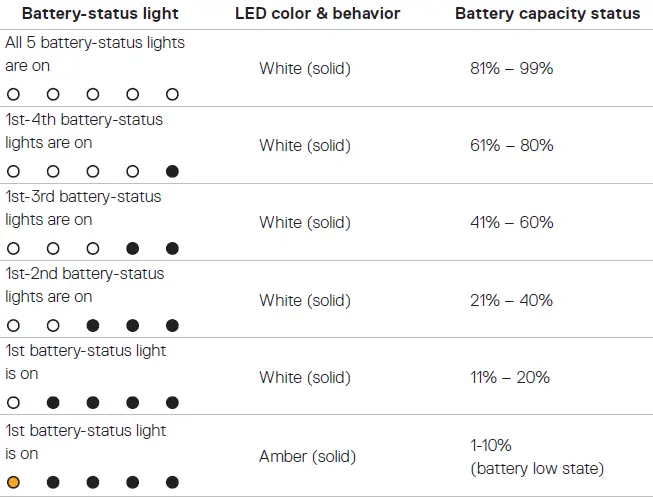Click the "Battery capacity status" column header
The image size is (653, 498).
[547, 14]
